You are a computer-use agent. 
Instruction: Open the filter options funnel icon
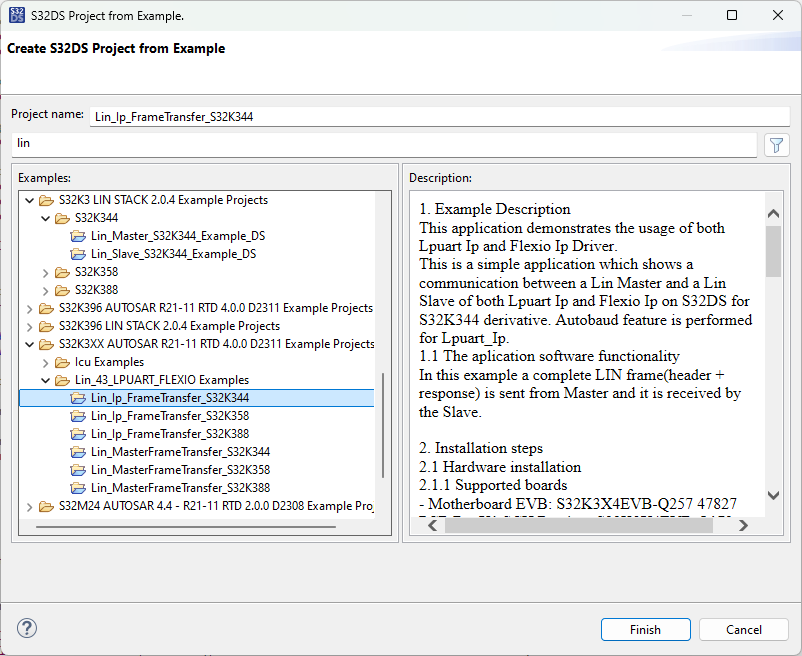click(776, 145)
